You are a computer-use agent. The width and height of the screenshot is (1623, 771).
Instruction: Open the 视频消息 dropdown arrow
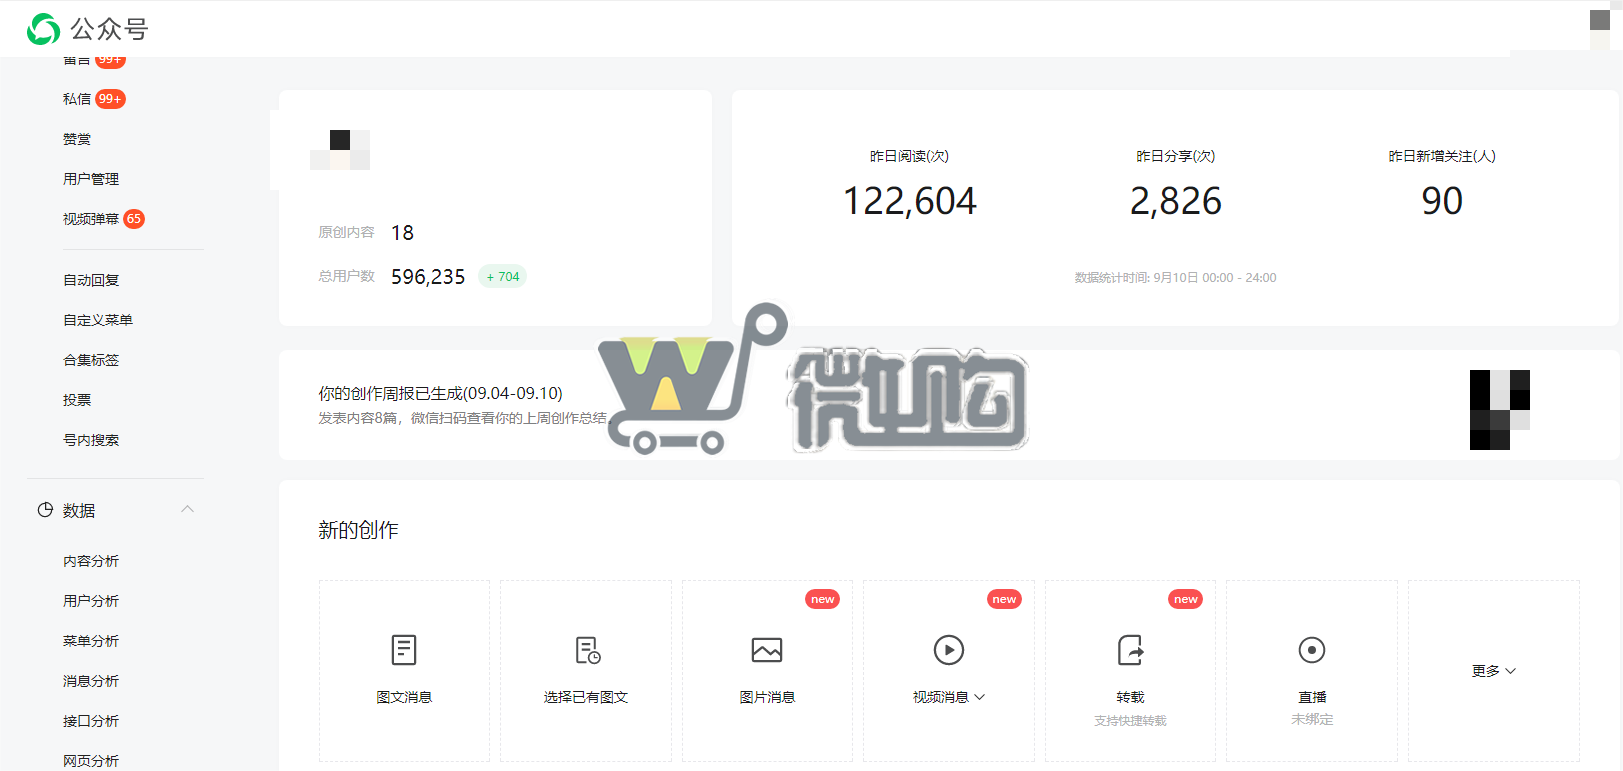[x=980, y=697]
